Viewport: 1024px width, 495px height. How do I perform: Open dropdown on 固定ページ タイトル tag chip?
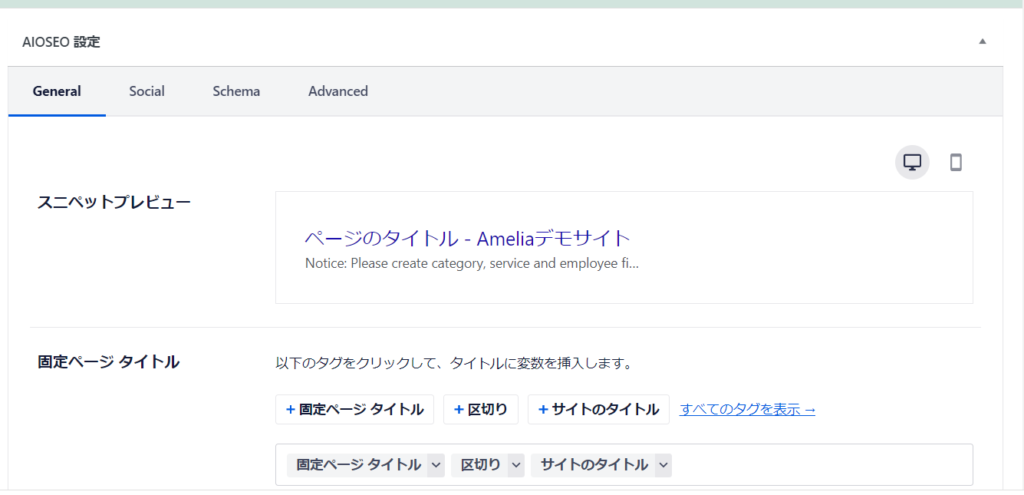pos(435,465)
